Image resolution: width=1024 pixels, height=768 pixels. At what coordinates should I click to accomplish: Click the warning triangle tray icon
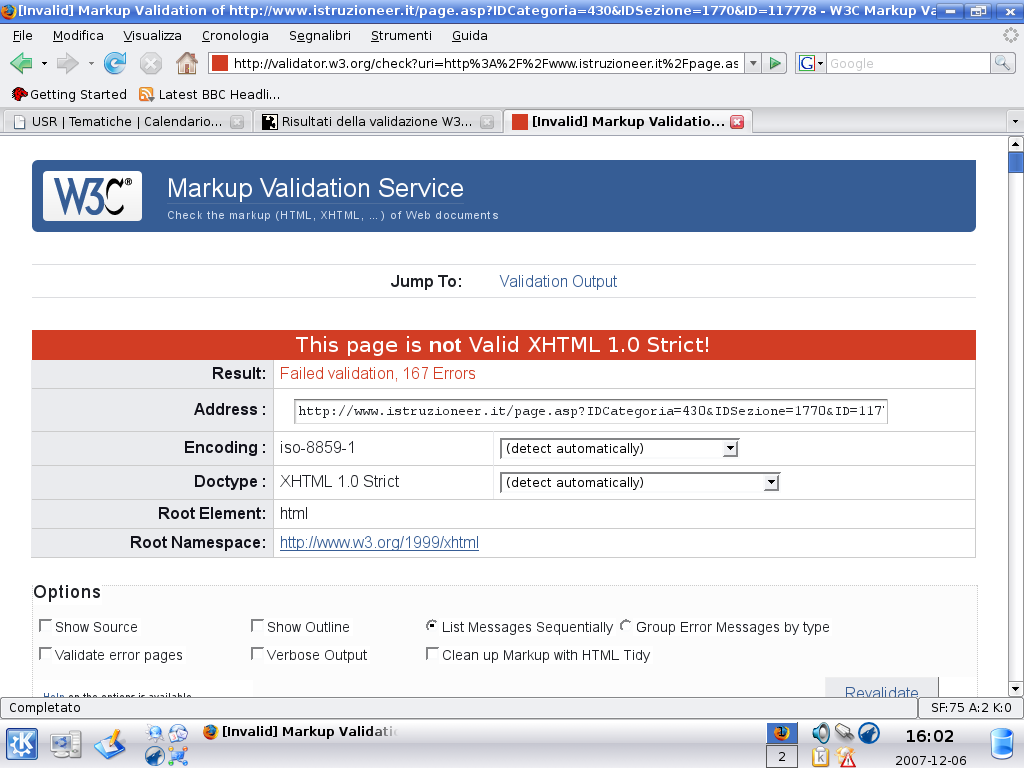(846, 757)
